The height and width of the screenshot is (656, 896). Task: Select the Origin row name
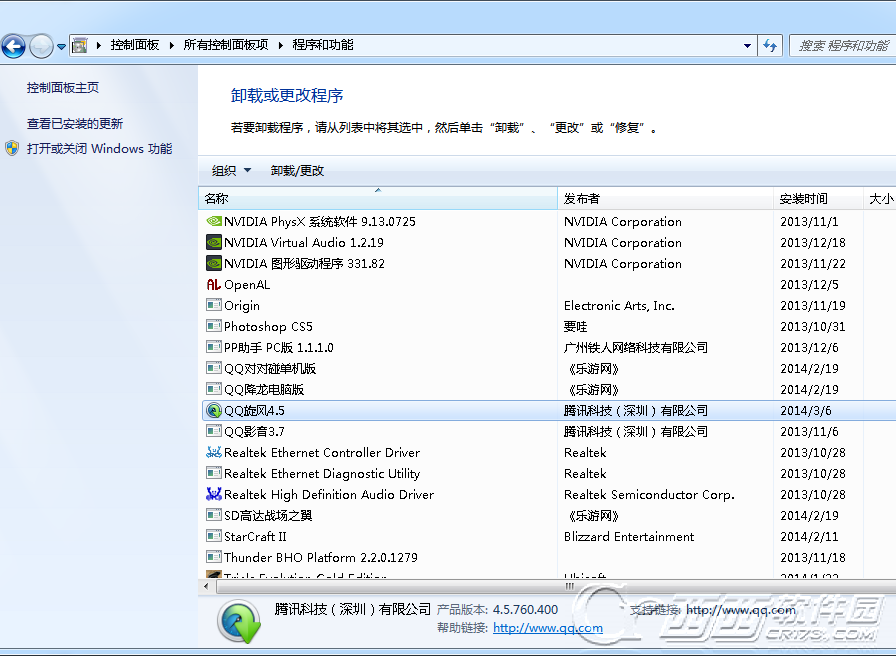[x=242, y=306]
